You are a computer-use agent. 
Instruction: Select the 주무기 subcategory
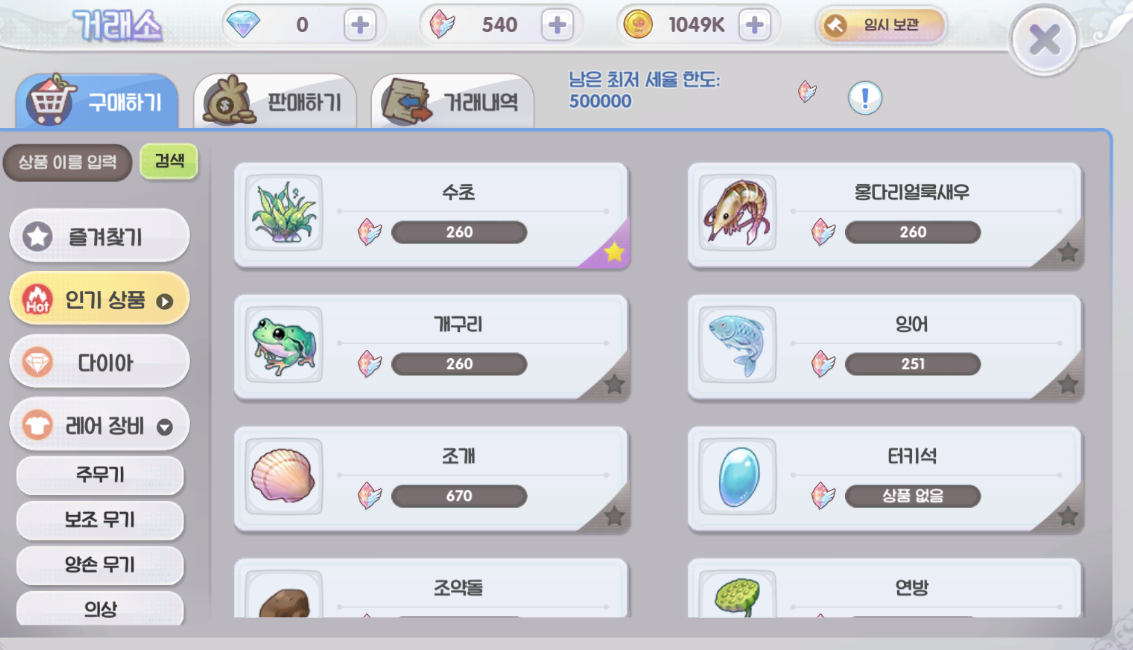click(x=100, y=474)
